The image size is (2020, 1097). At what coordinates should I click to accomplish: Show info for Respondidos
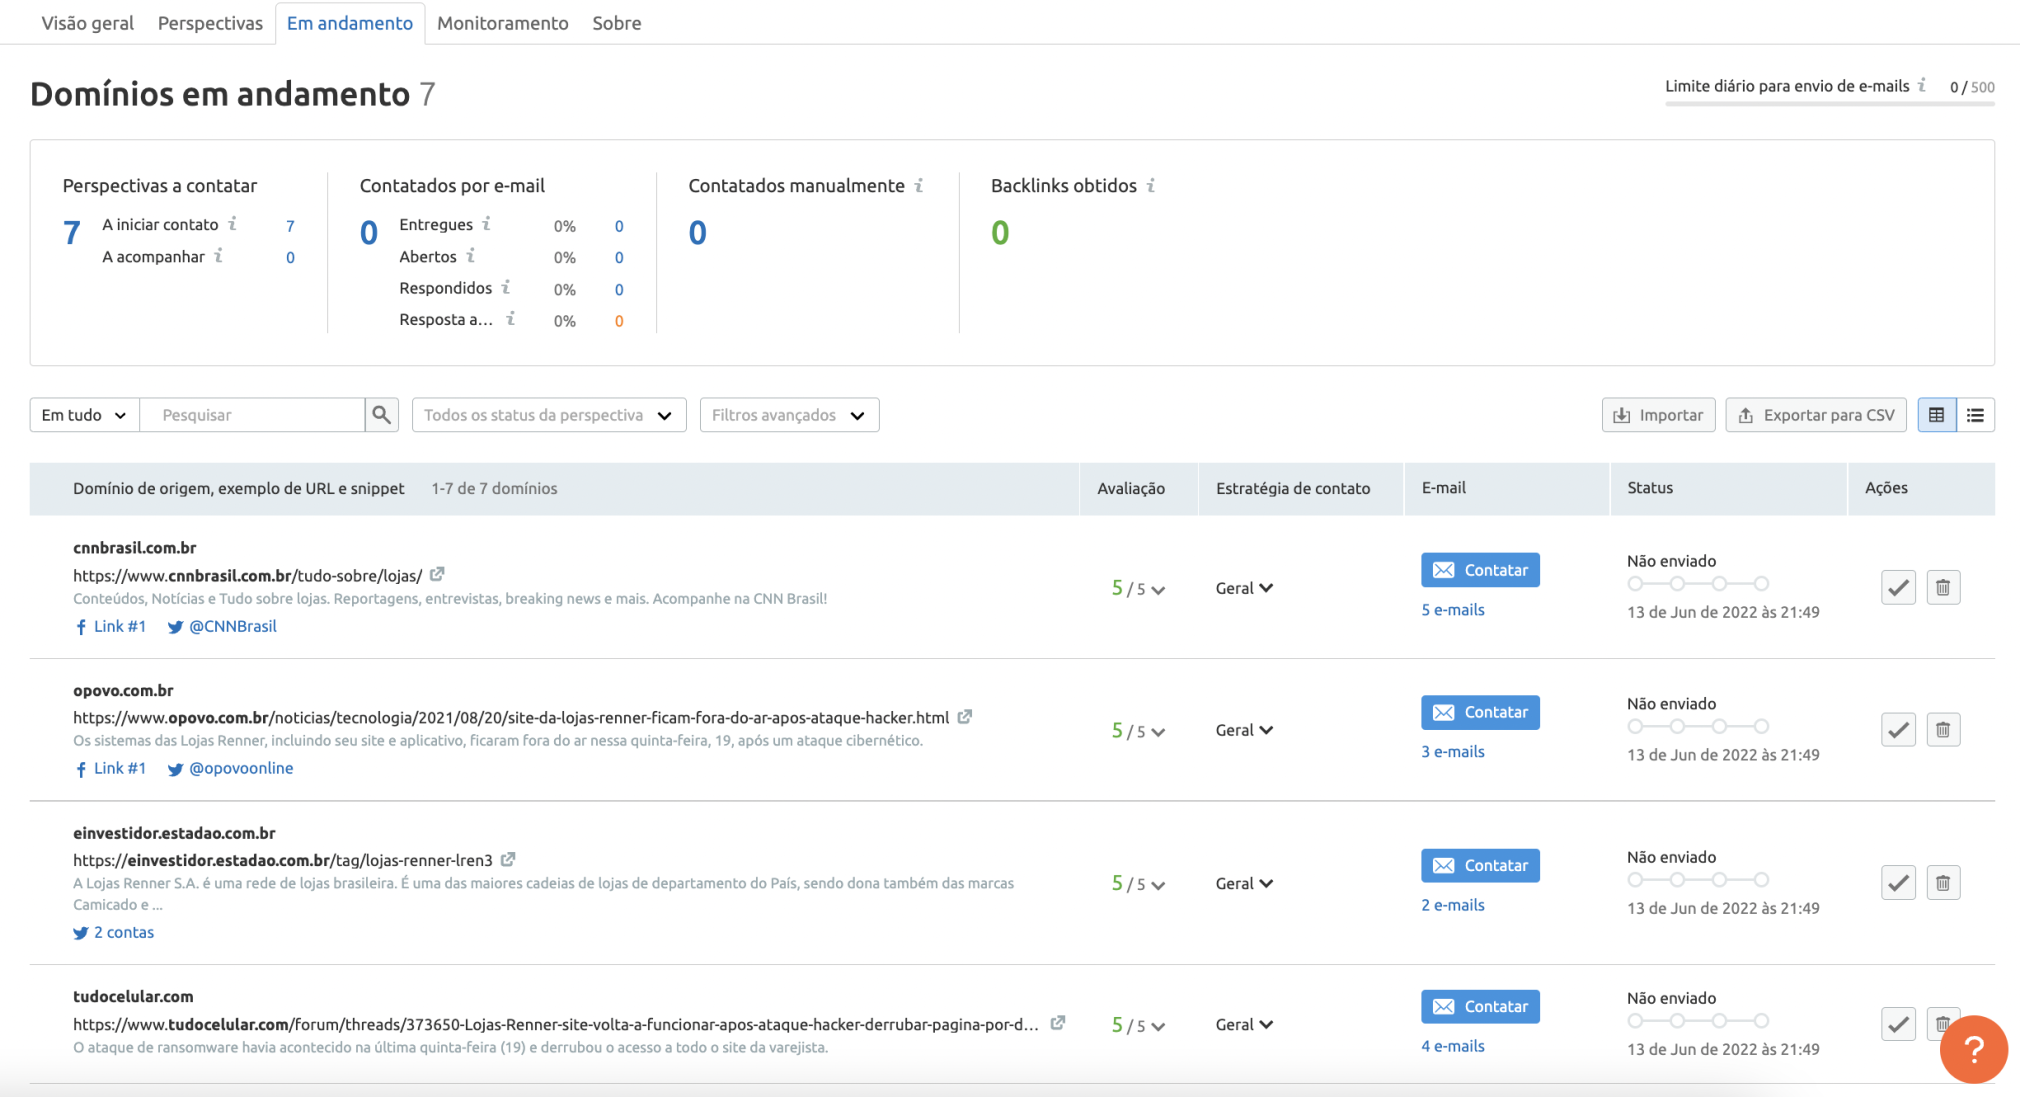[x=506, y=287]
